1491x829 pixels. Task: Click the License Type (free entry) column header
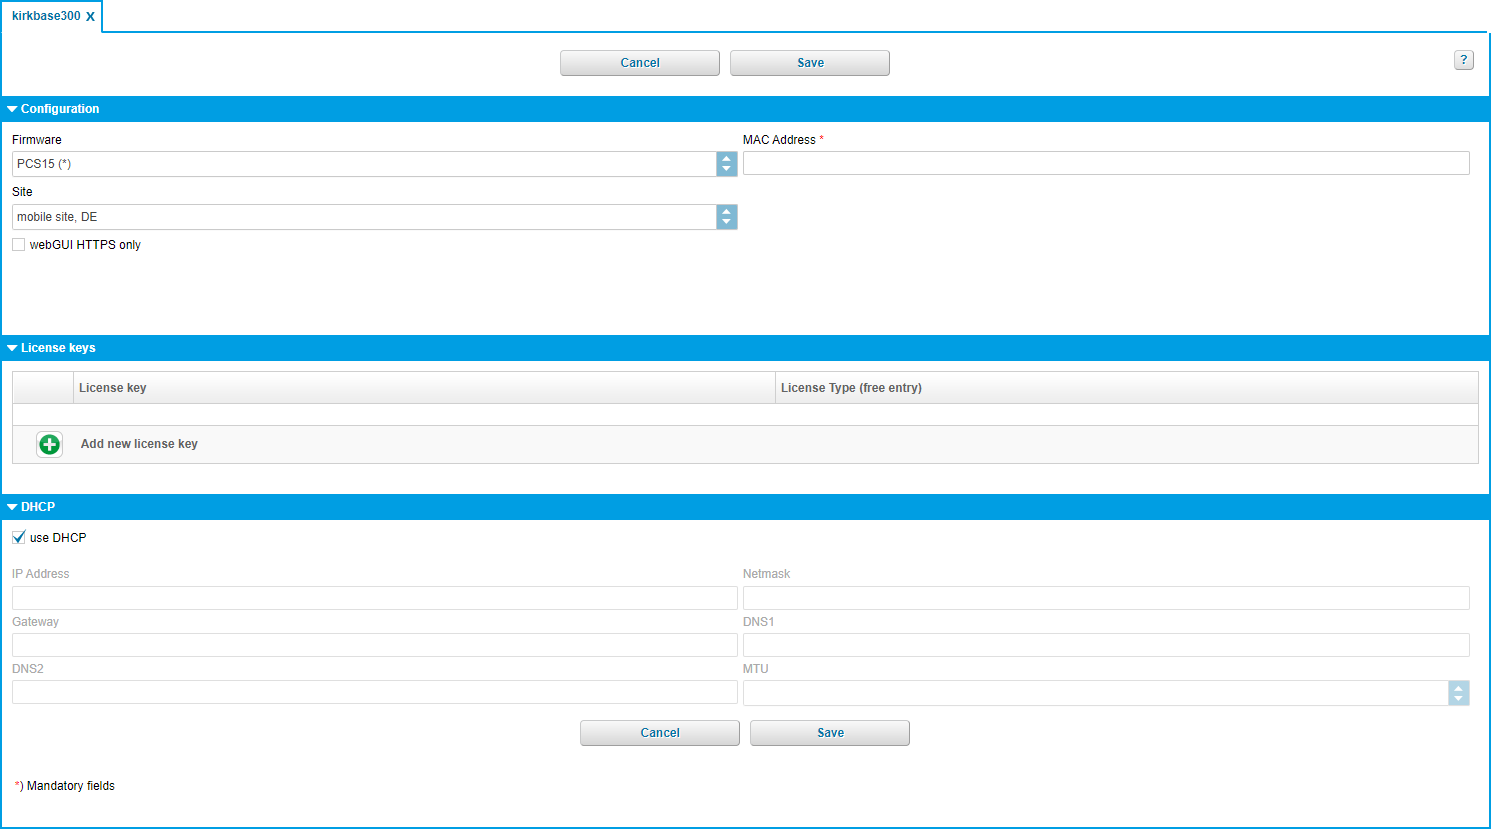(x=1127, y=388)
